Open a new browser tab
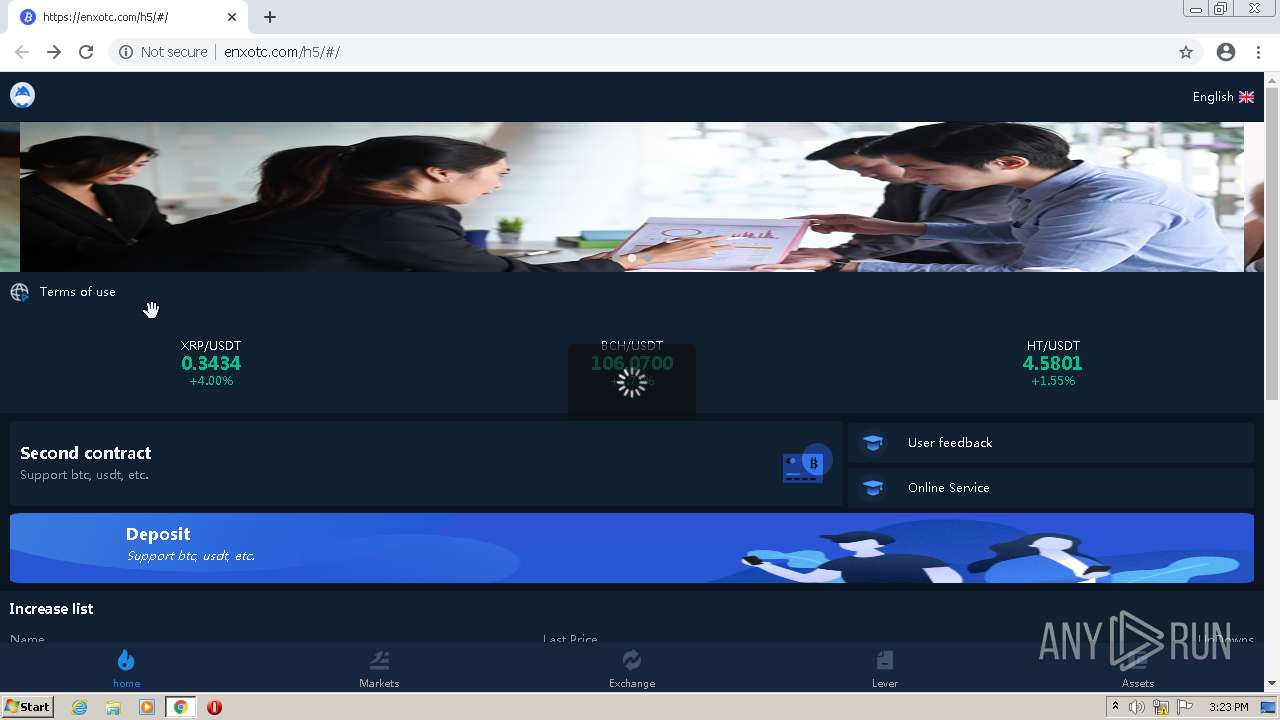This screenshot has width=1280, height=720. coord(270,17)
